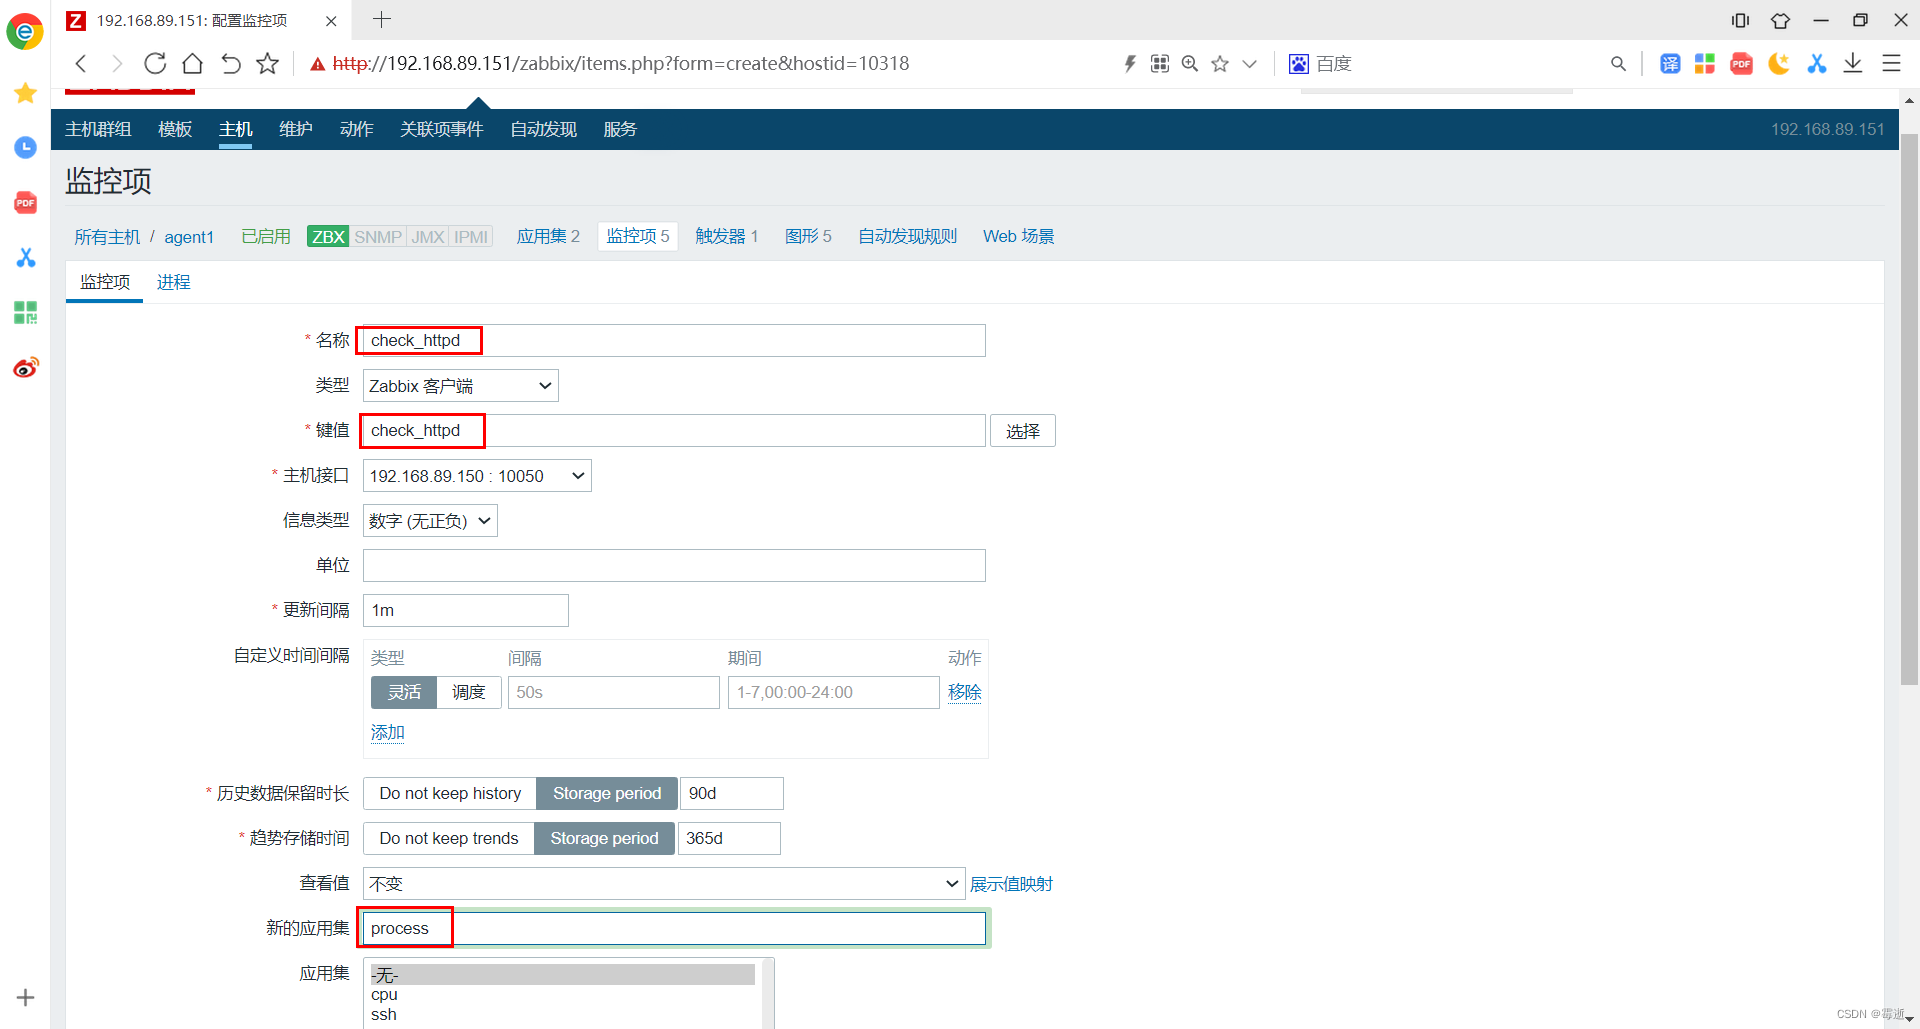Image resolution: width=1920 pixels, height=1029 pixels.
Task: Open the colorful apps grid extension icon
Action: tap(1705, 64)
